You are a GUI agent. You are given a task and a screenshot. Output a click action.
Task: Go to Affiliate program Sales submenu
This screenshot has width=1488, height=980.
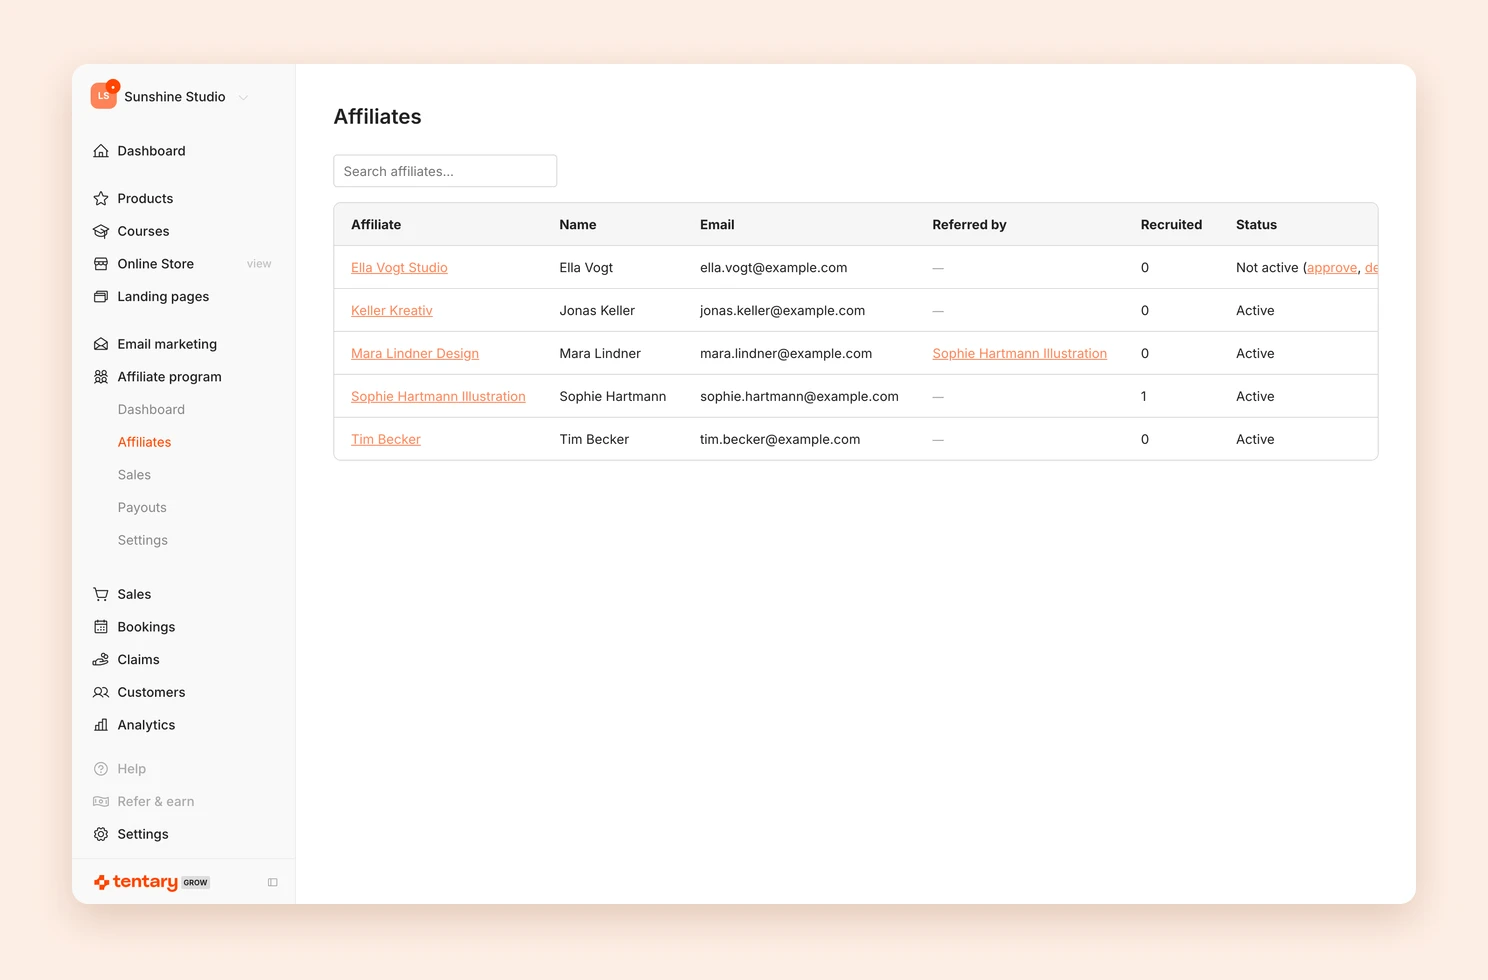(134, 475)
